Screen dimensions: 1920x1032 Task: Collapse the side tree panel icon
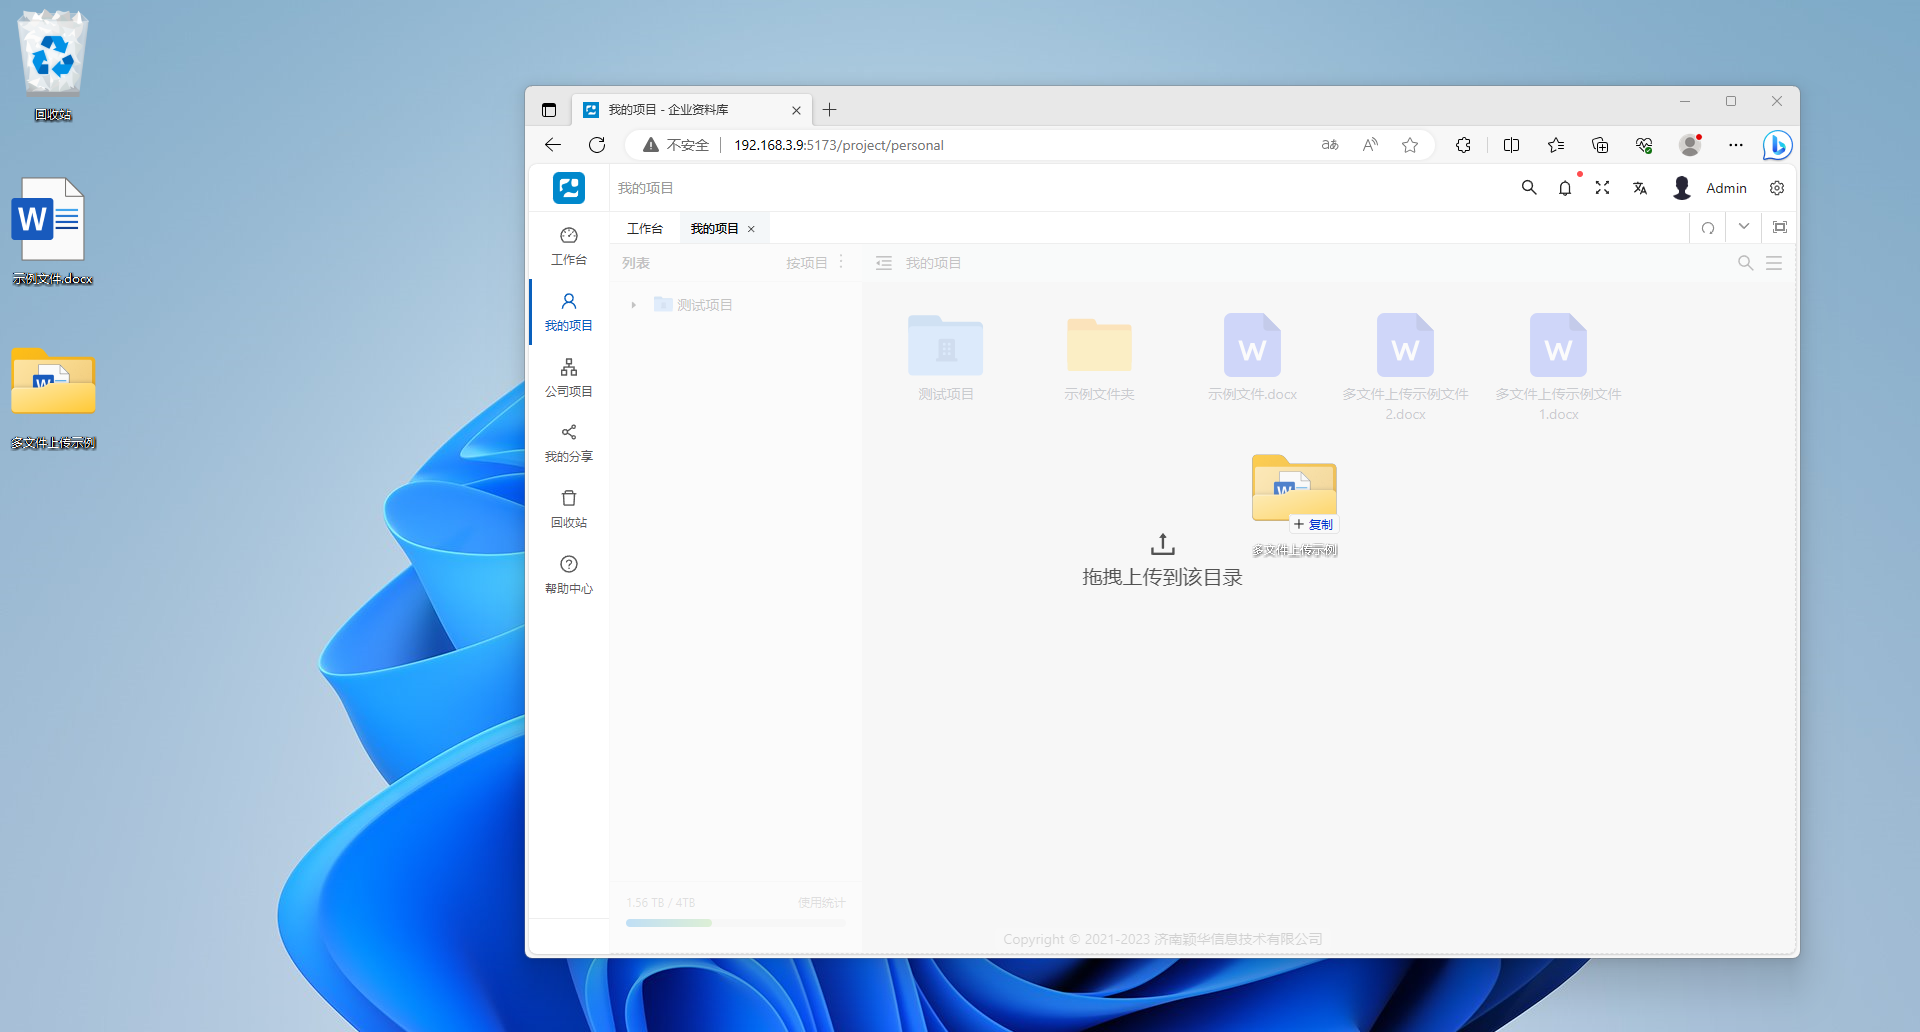click(884, 263)
